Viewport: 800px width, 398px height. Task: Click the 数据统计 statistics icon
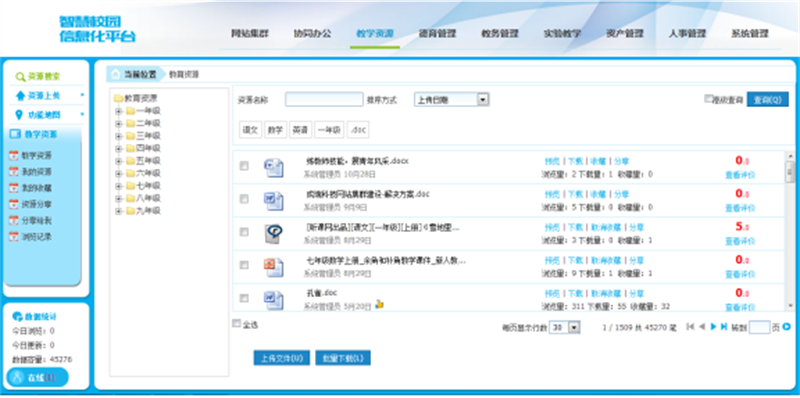(16, 316)
